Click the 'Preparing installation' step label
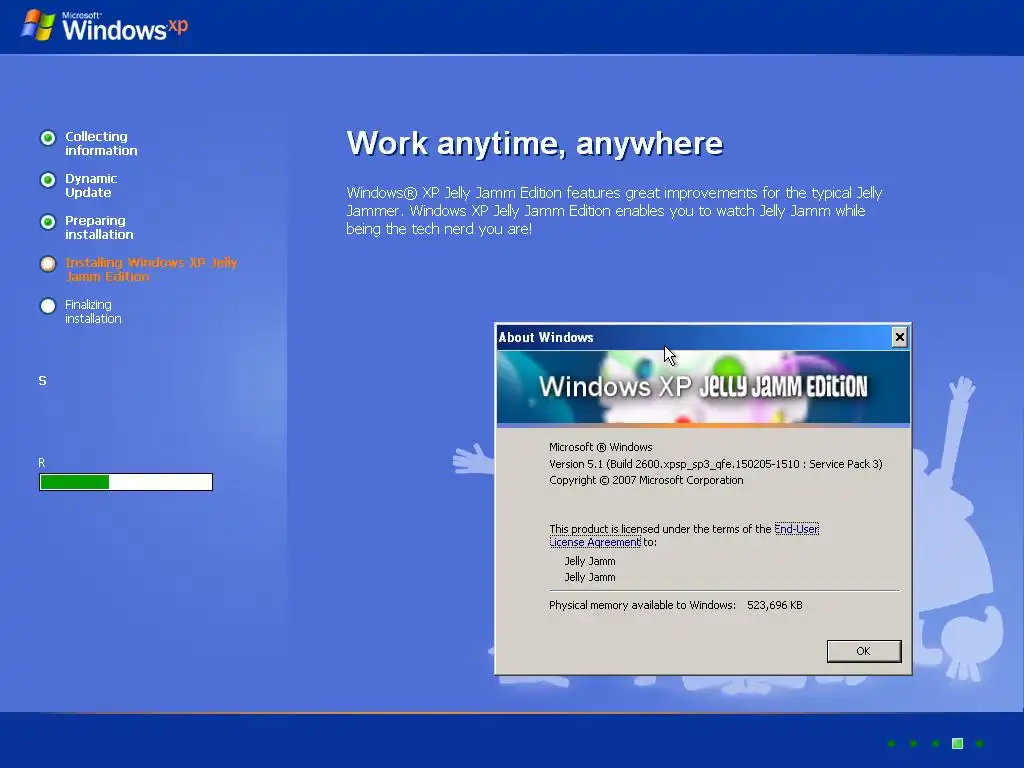 (99, 227)
